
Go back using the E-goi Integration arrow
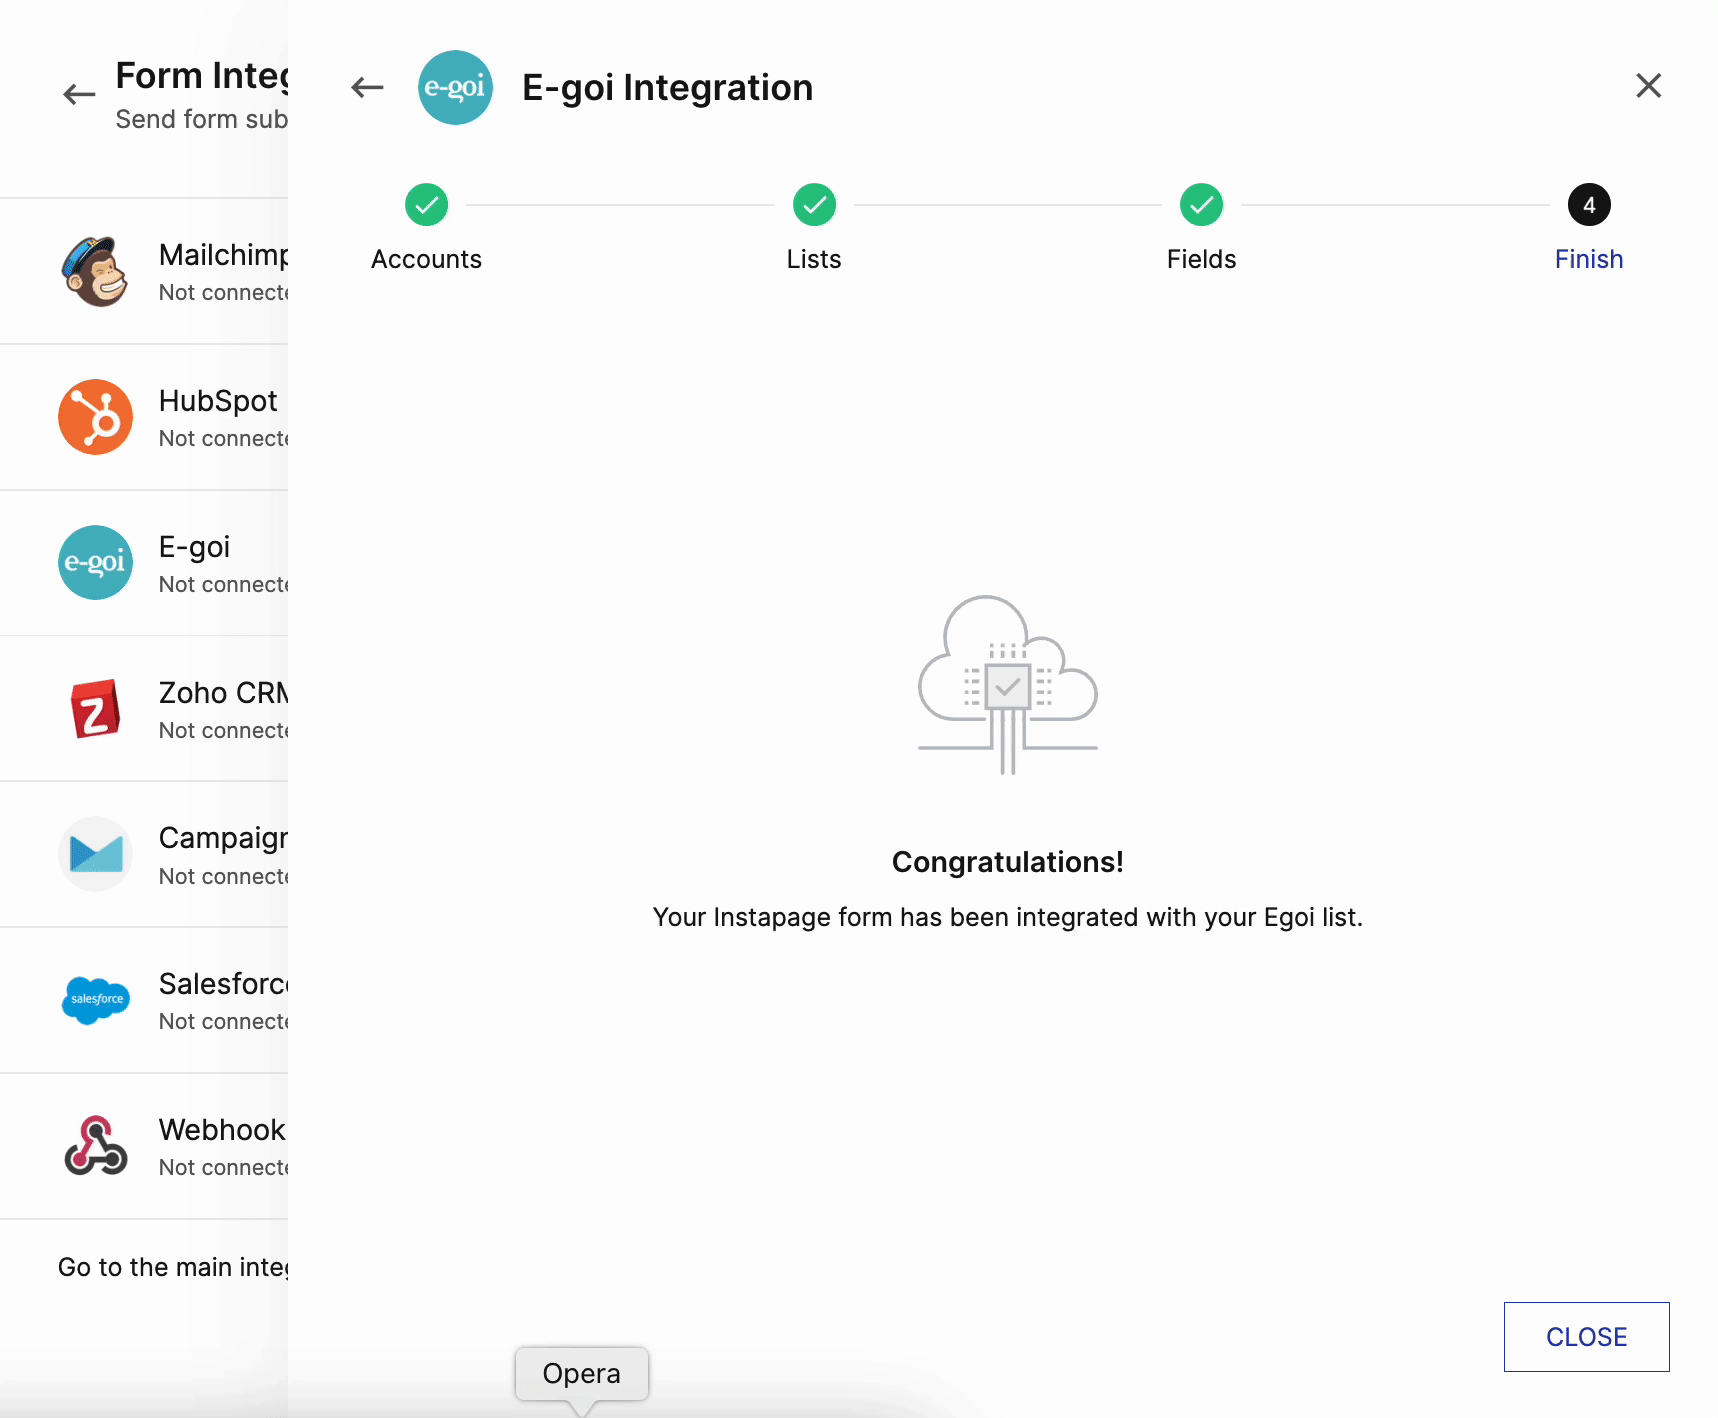point(367,88)
